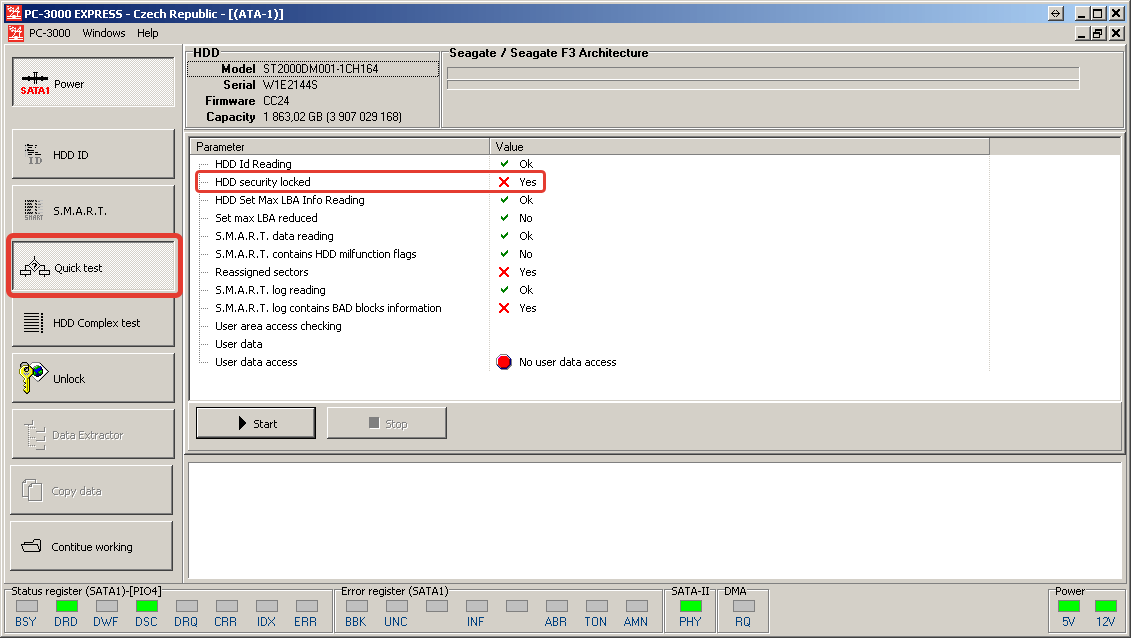The image size is (1131, 638).
Task: Click the Copy data pages icon
Action: (x=32, y=490)
